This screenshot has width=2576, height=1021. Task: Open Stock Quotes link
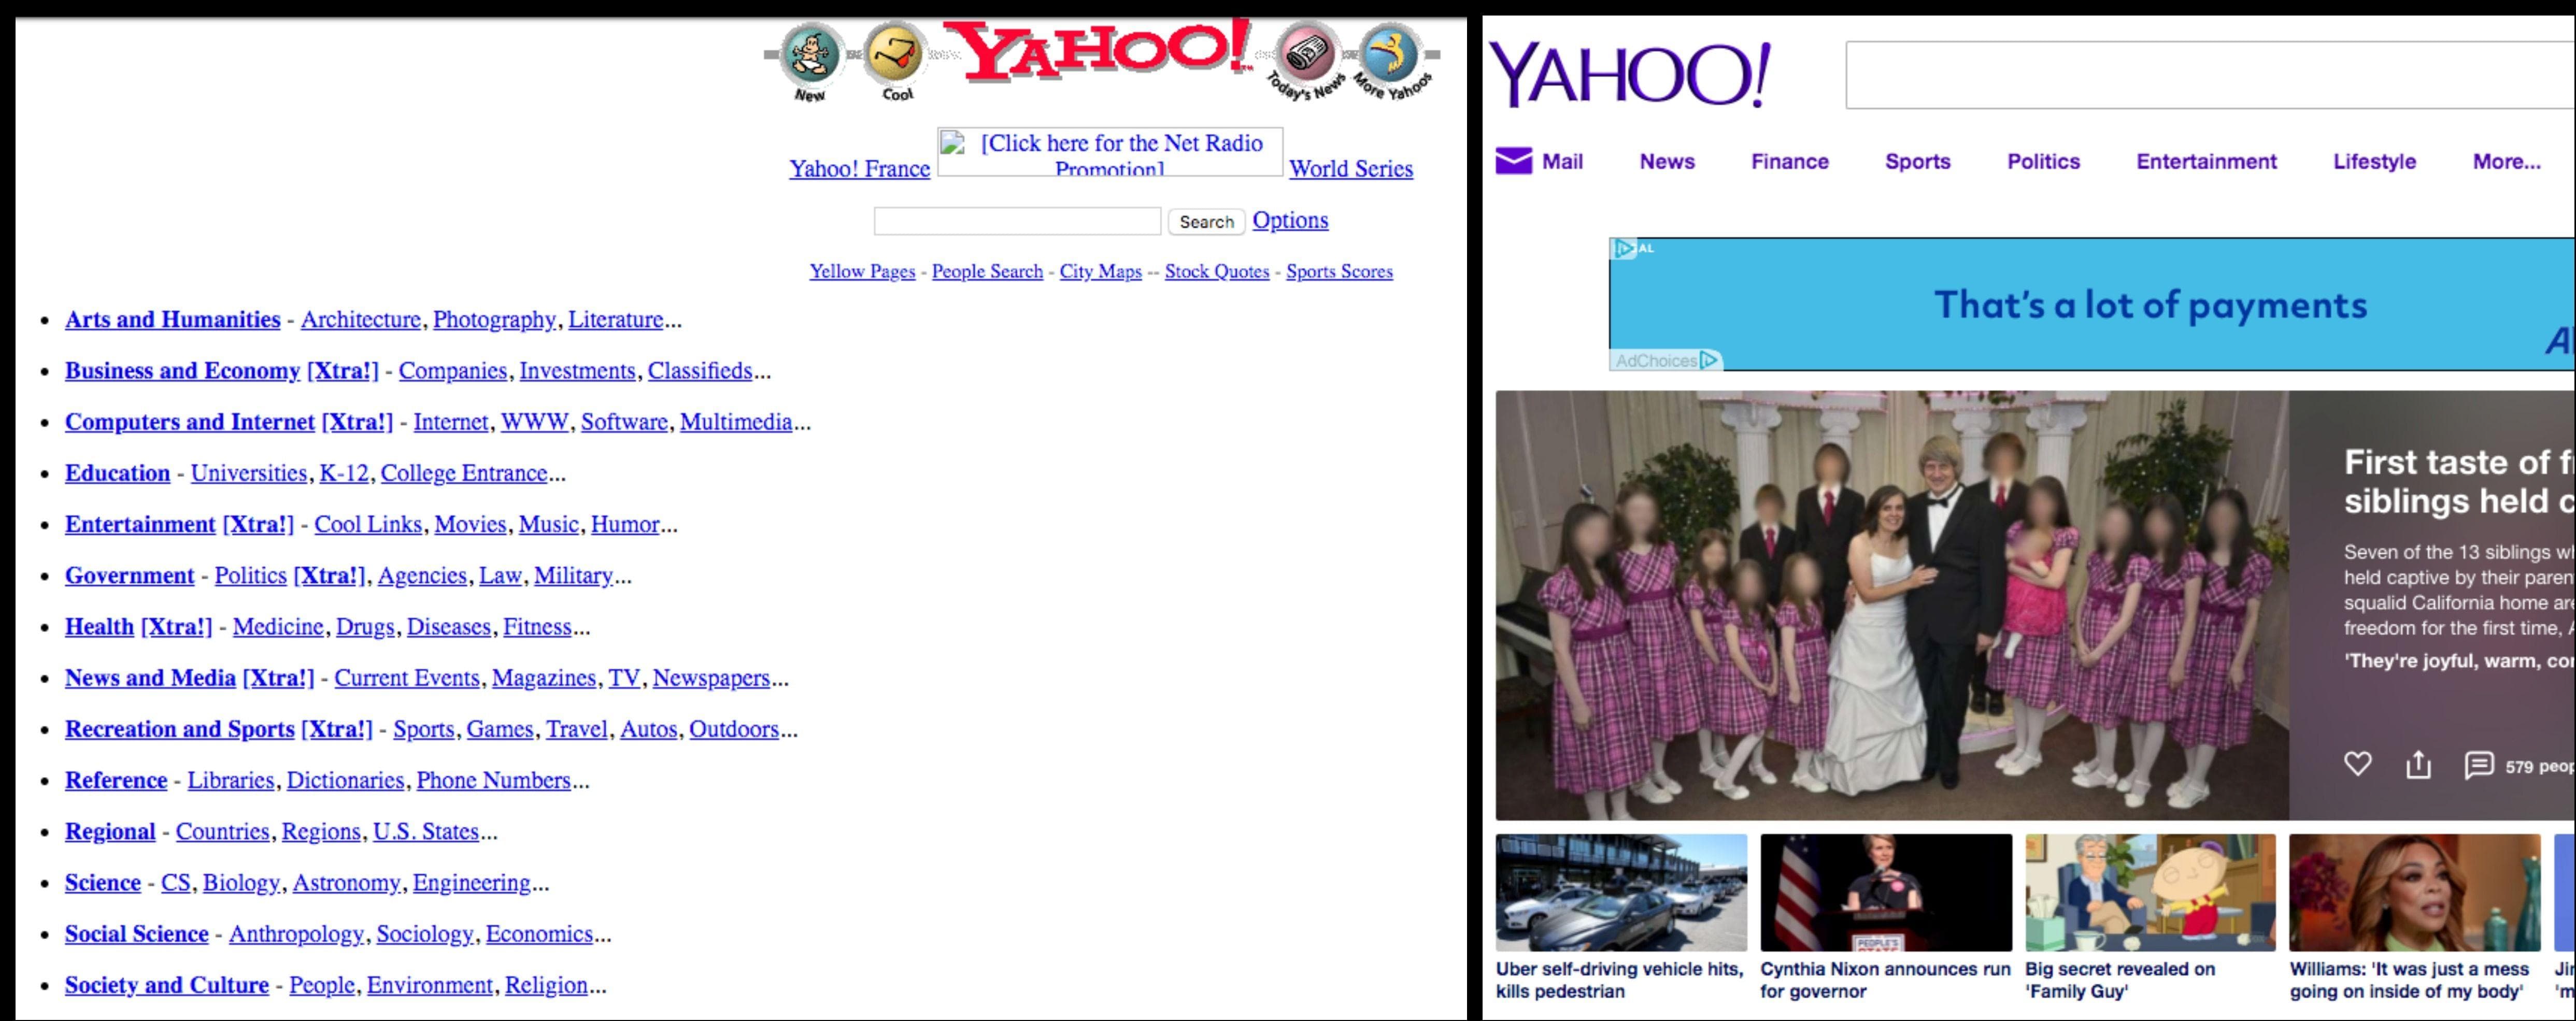(1216, 271)
